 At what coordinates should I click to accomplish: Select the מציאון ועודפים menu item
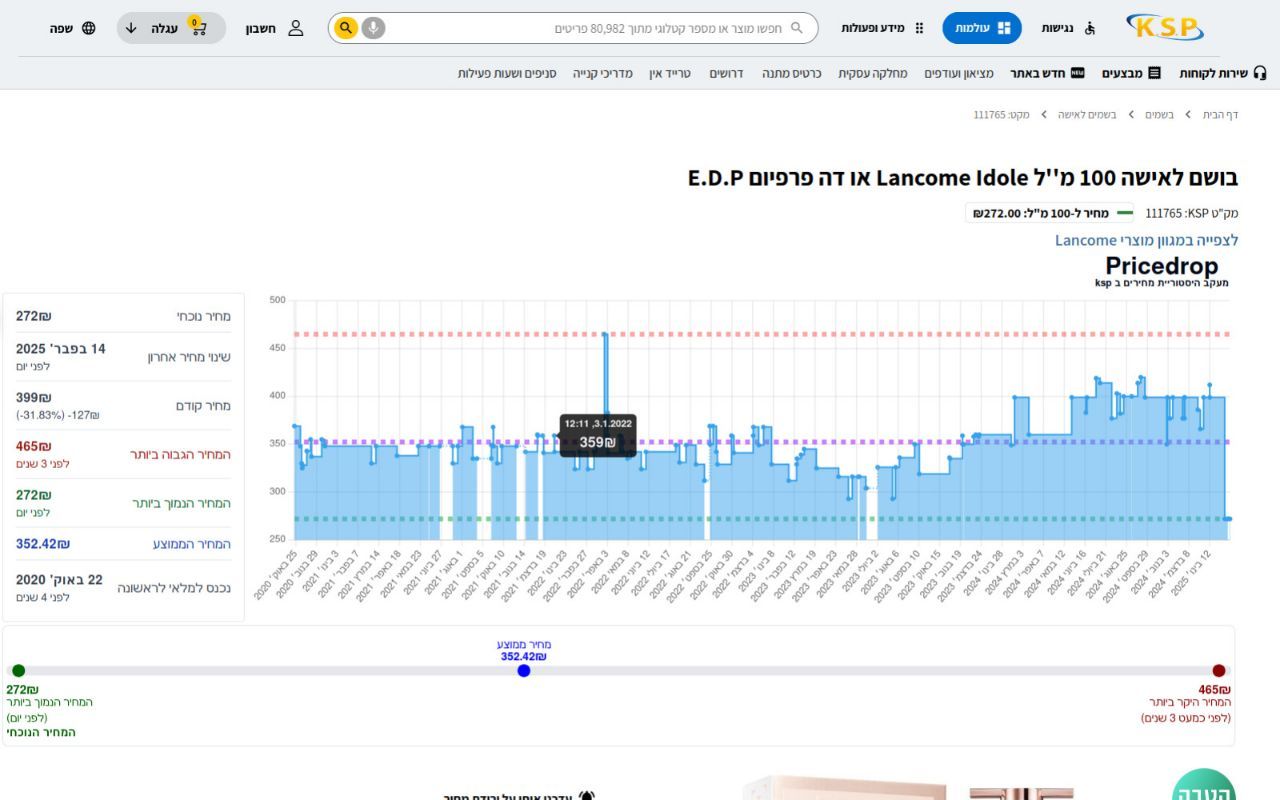pos(959,73)
